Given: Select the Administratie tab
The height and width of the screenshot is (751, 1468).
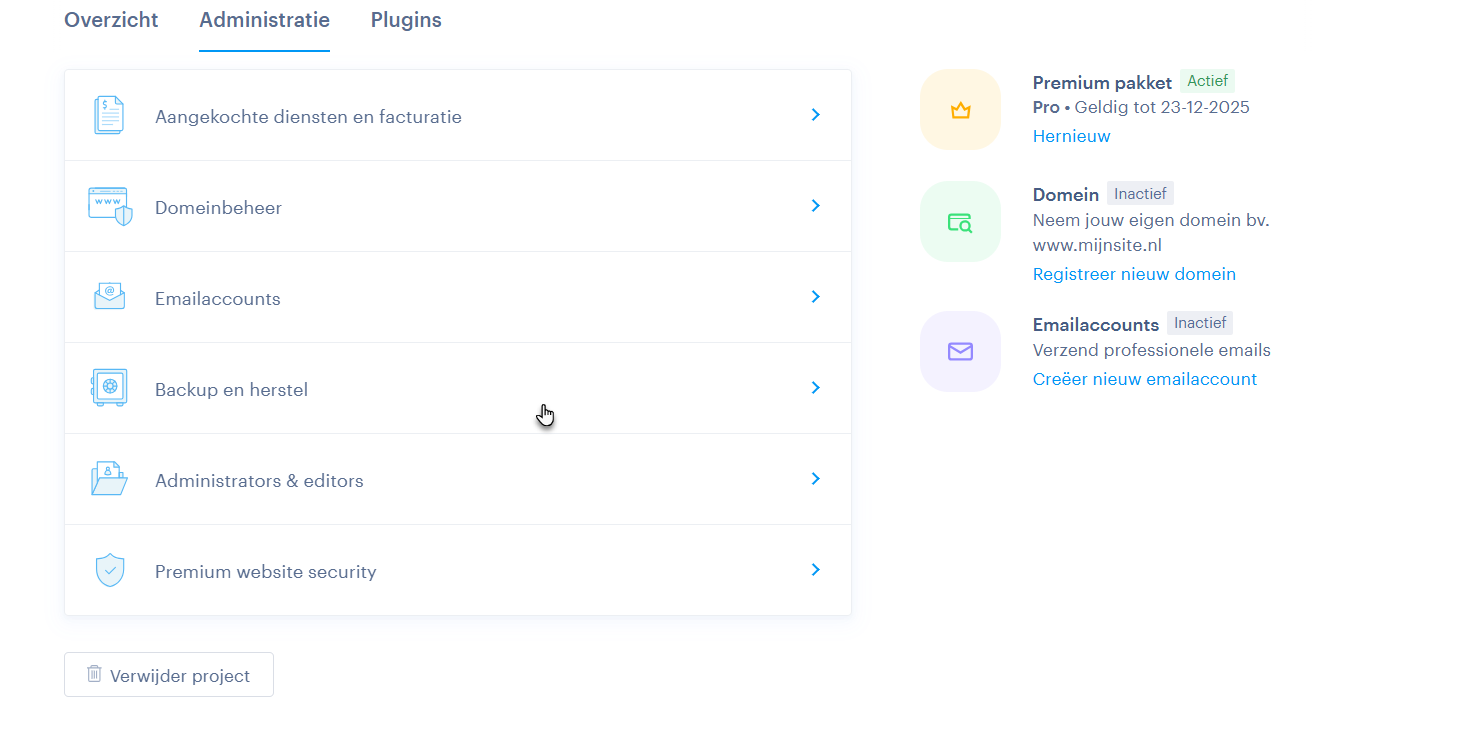Looking at the screenshot, I should (264, 20).
